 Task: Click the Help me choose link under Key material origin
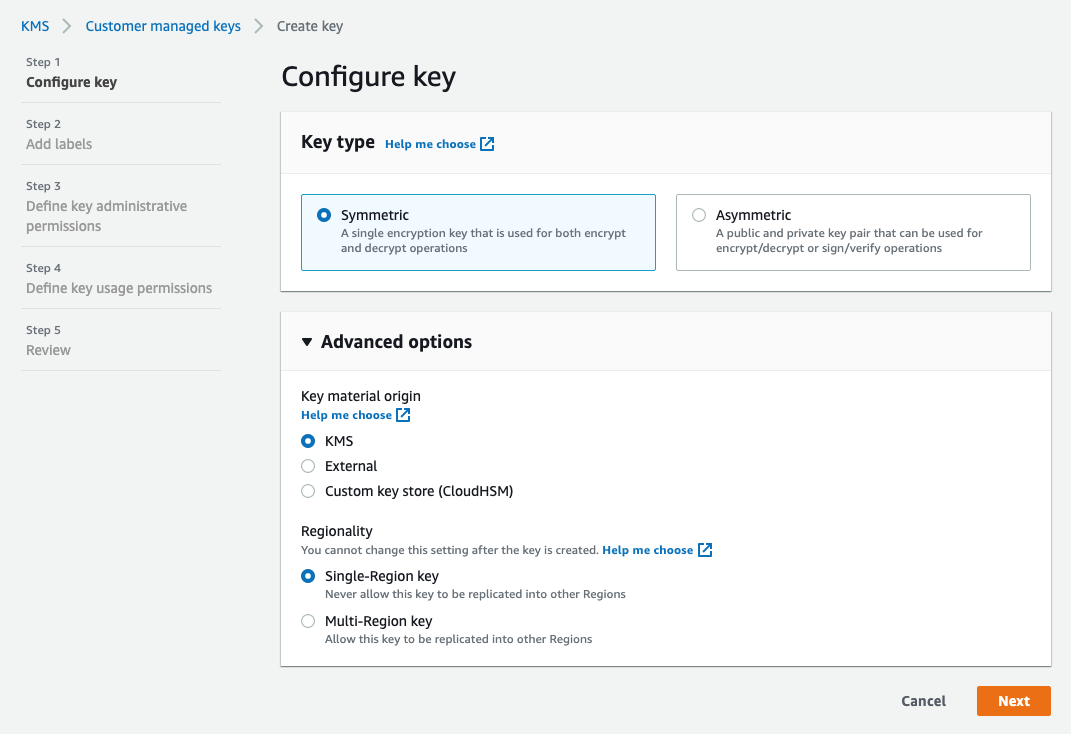pyautogui.click(x=344, y=414)
